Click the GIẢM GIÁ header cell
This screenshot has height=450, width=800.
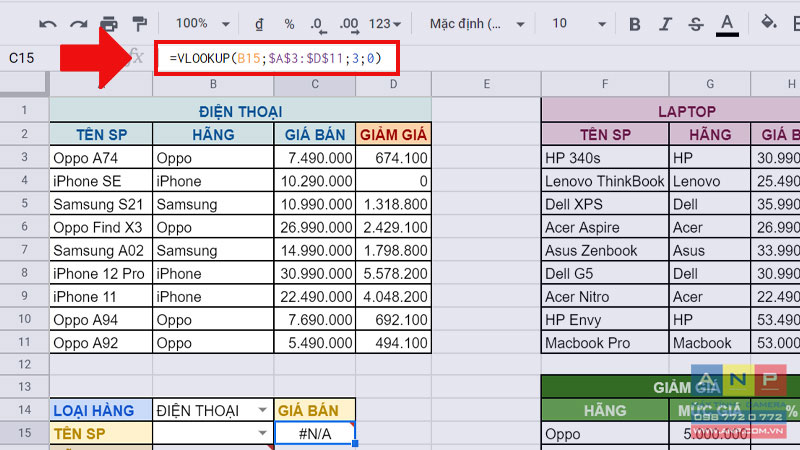tap(393, 134)
